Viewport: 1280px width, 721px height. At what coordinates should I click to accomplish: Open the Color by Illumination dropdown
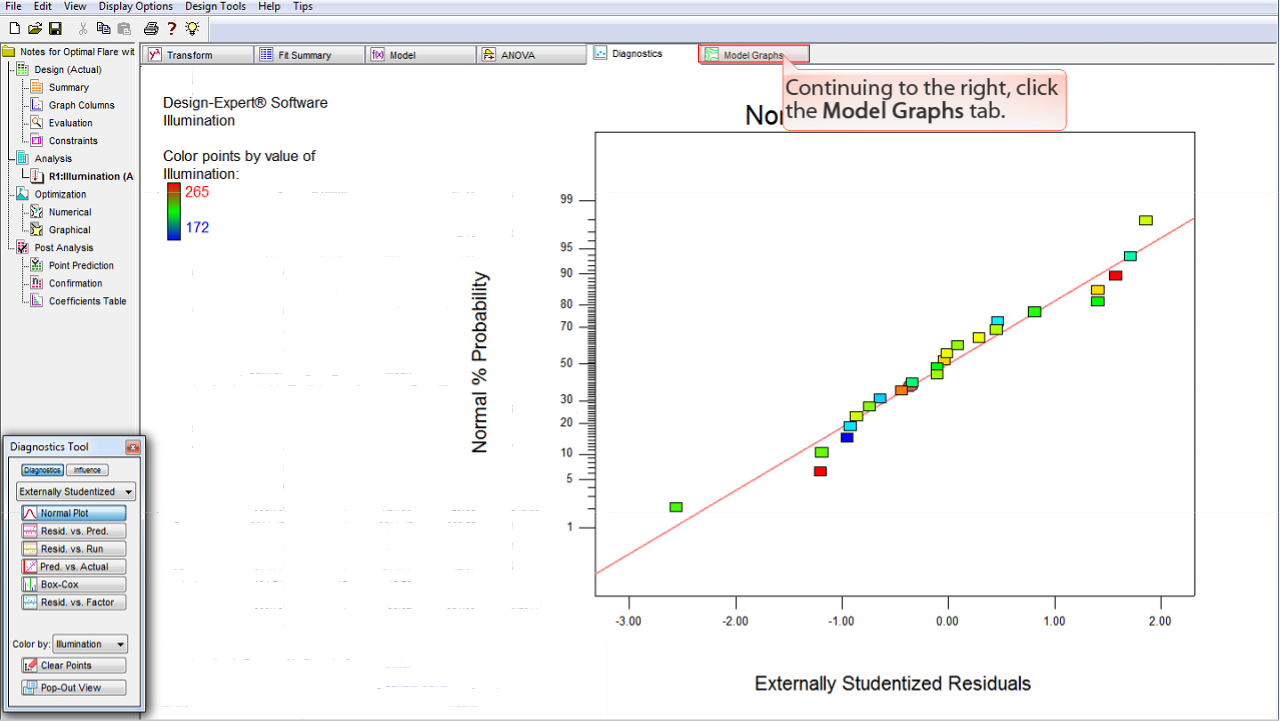pos(90,644)
